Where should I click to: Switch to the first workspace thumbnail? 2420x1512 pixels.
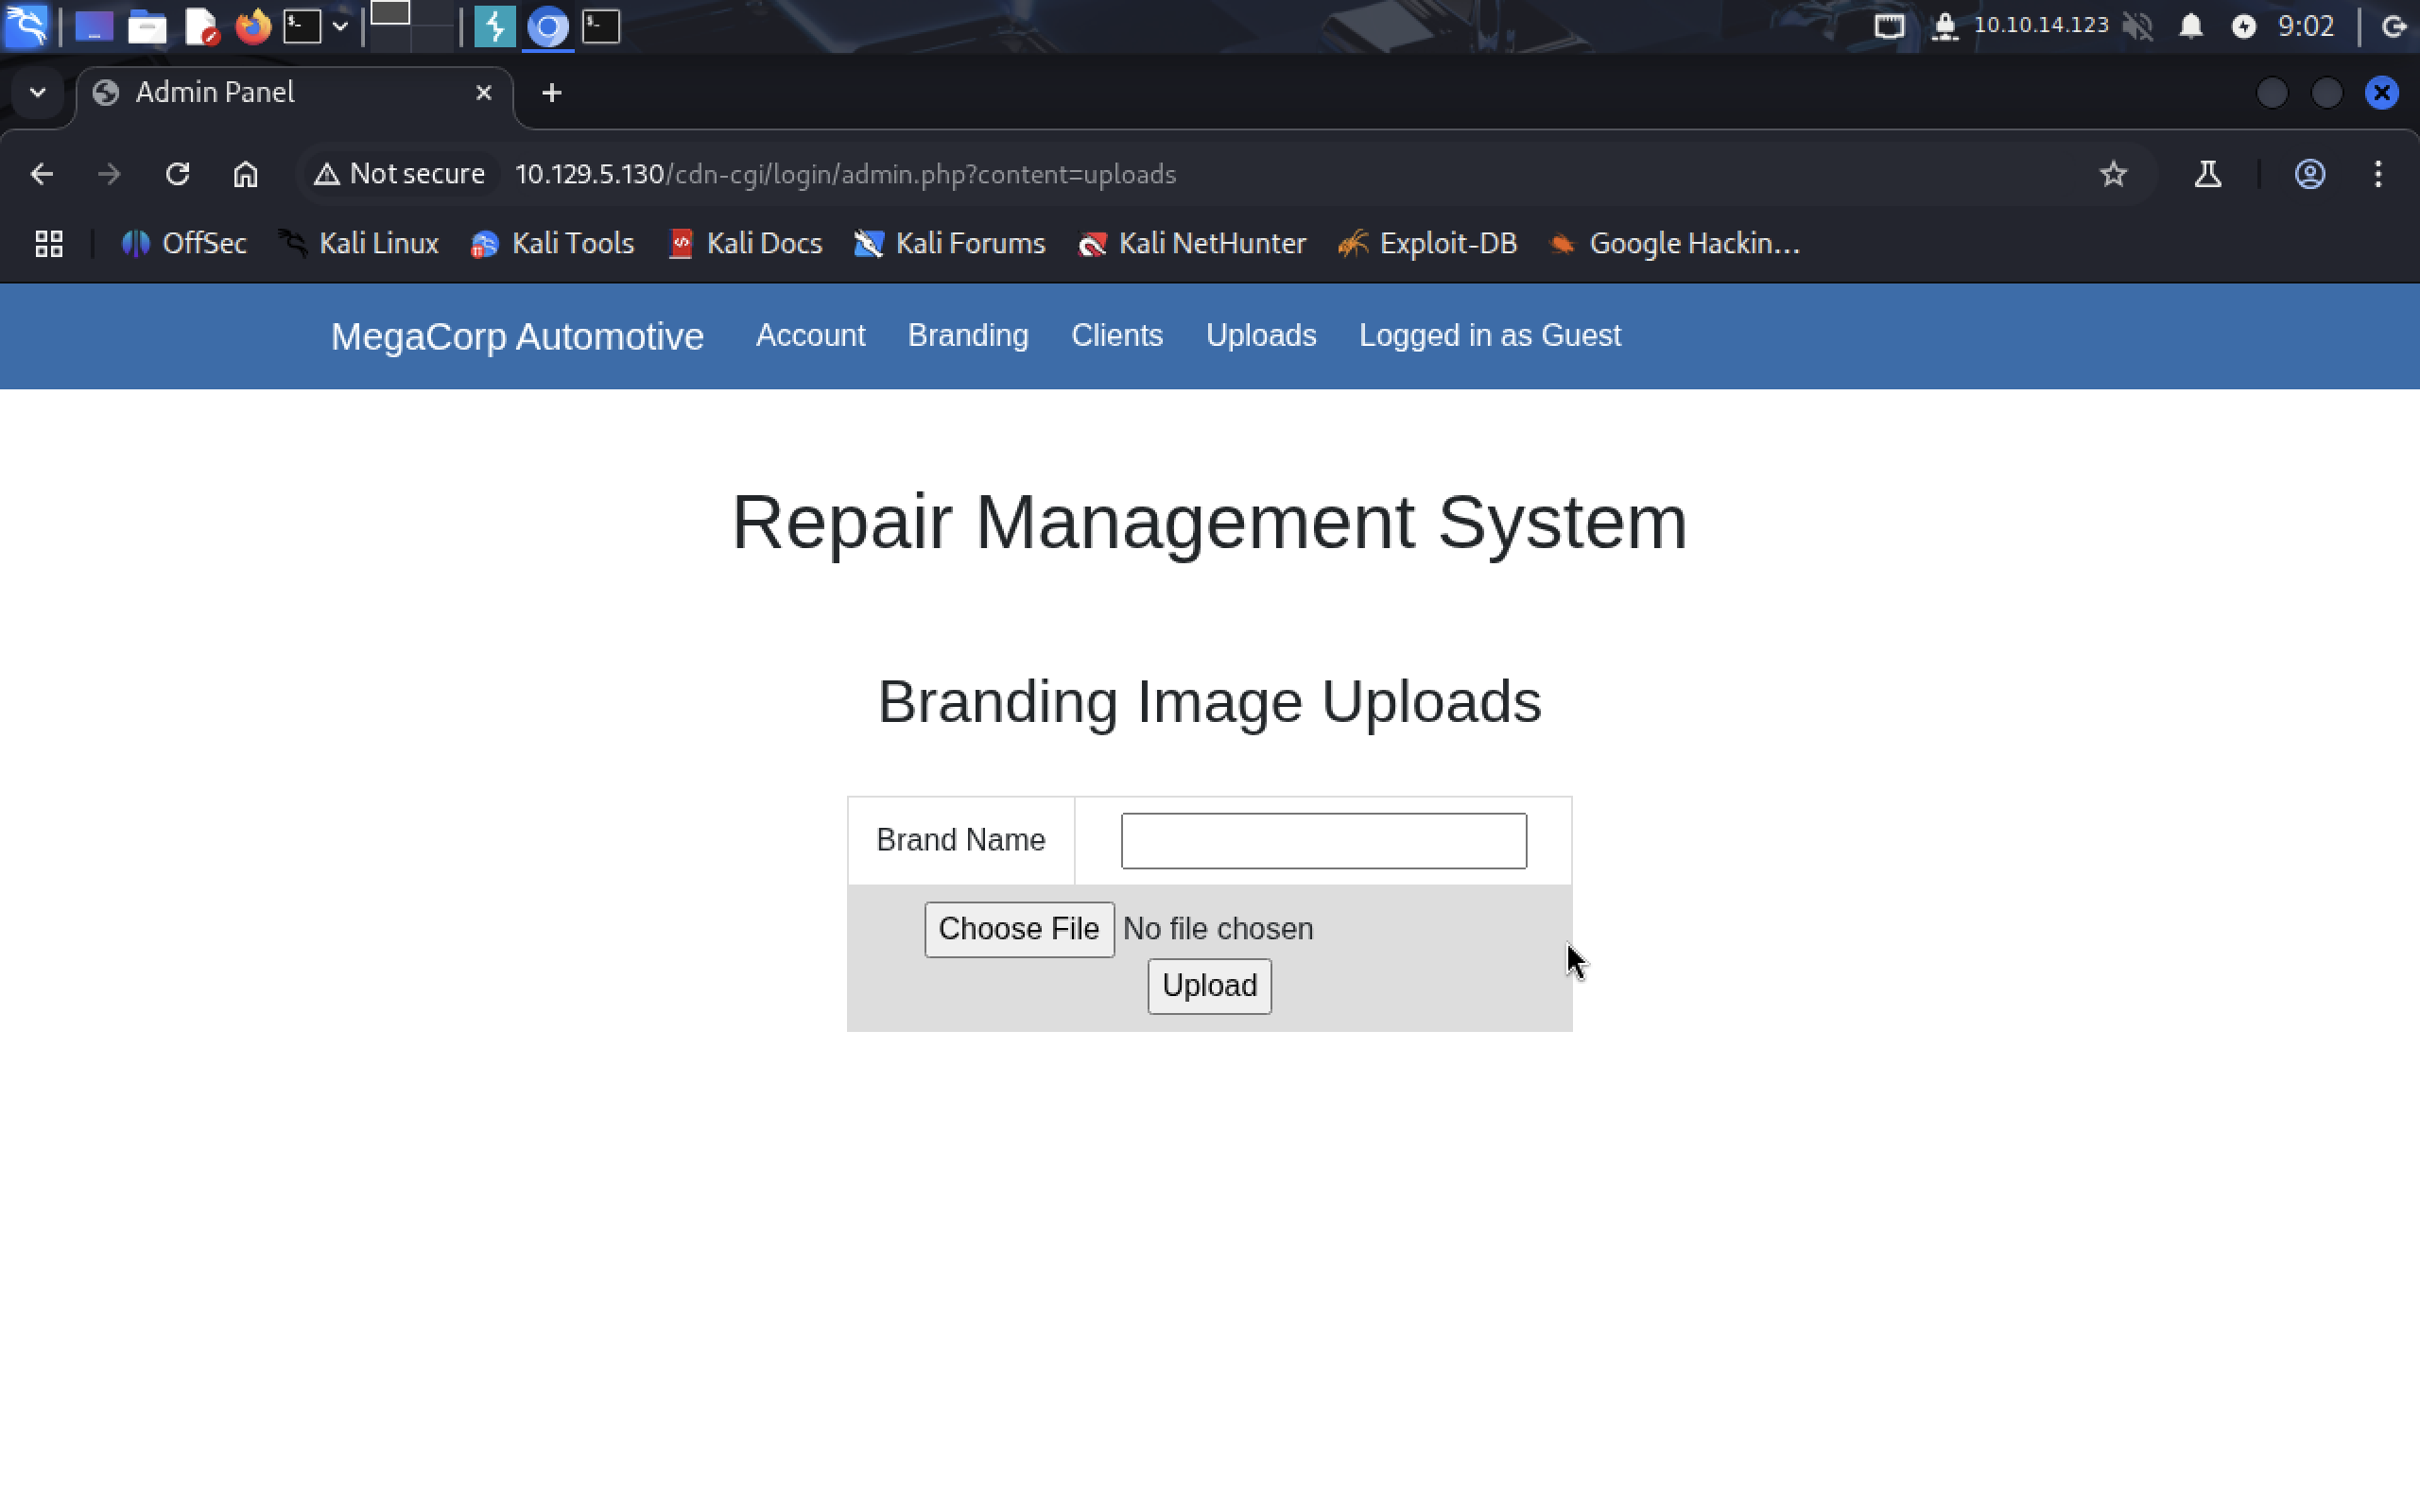tap(390, 14)
